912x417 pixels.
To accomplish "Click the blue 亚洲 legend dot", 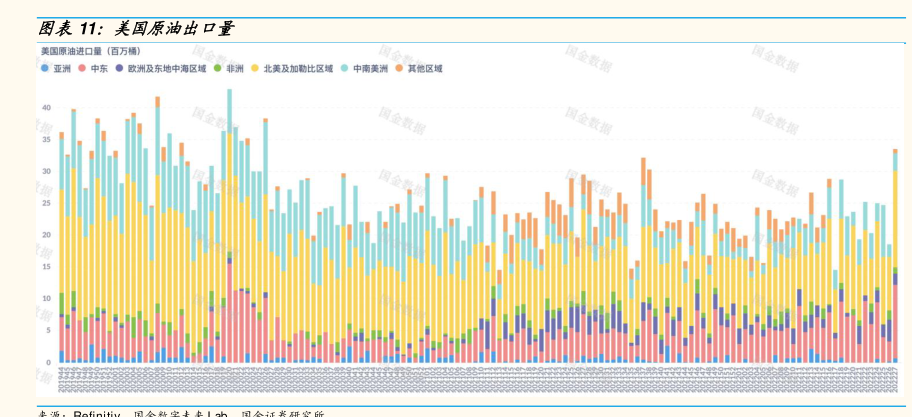I will 44,69.
